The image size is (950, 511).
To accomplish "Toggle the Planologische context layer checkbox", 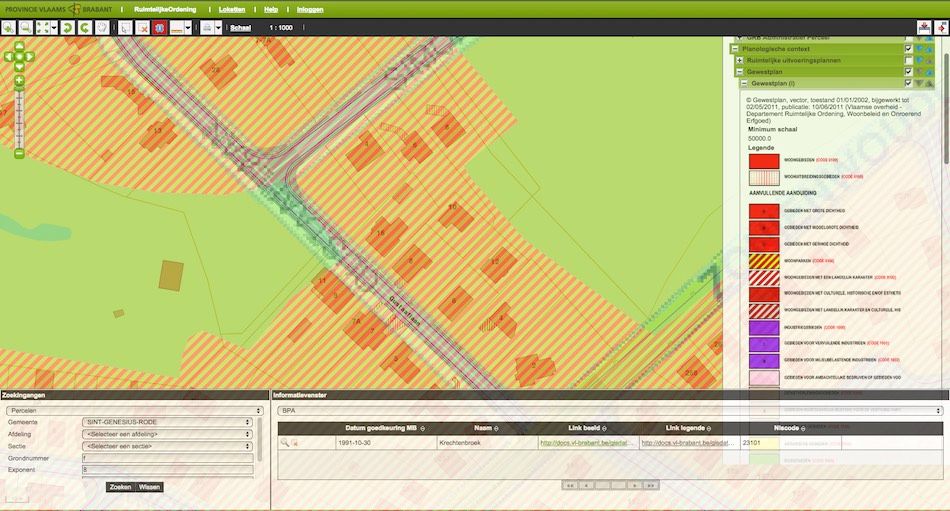I will 908,49.
